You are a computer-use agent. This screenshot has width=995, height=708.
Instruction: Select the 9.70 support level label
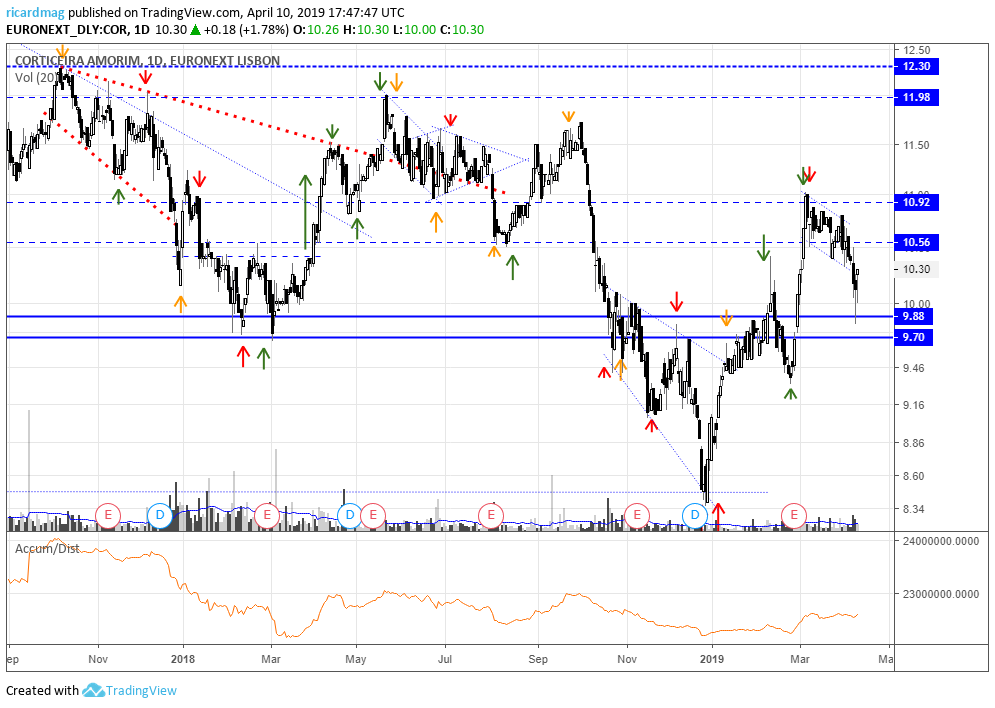[913, 337]
